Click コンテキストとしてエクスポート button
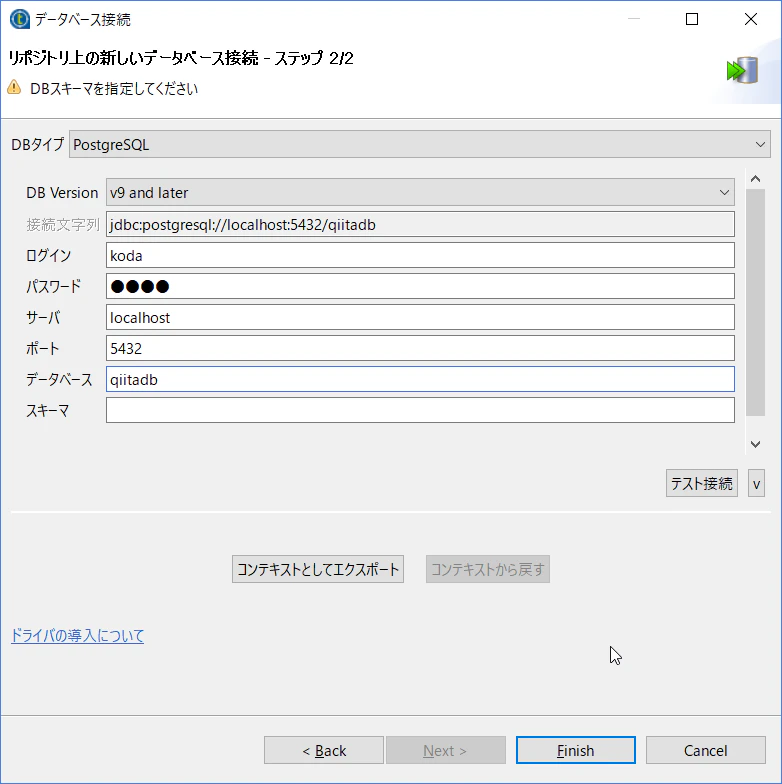This screenshot has width=782, height=784. tap(318, 569)
